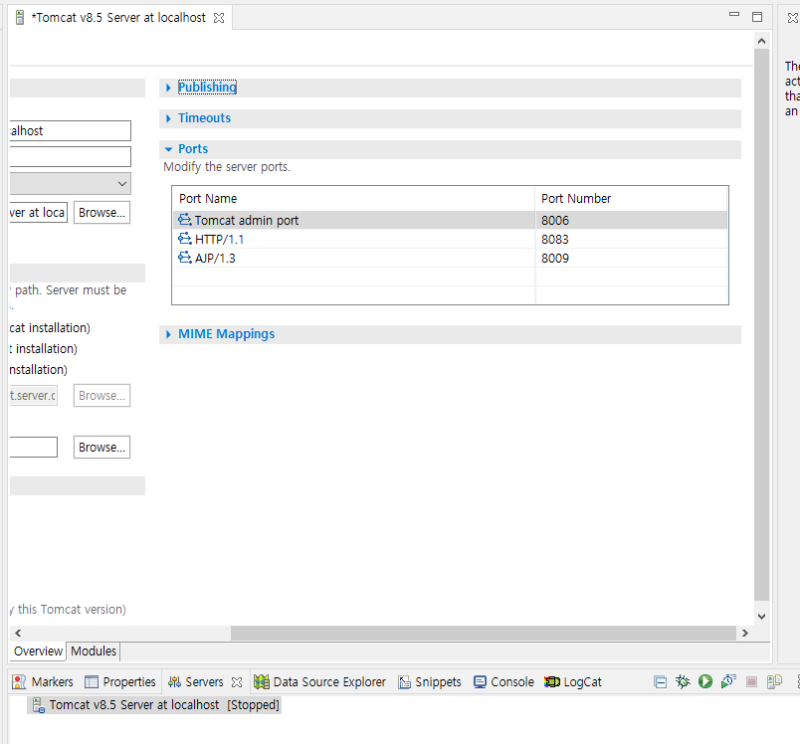The height and width of the screenshot is (744, 800).
Task: Switch to the Console view
Action: click(x=504, y=682)
